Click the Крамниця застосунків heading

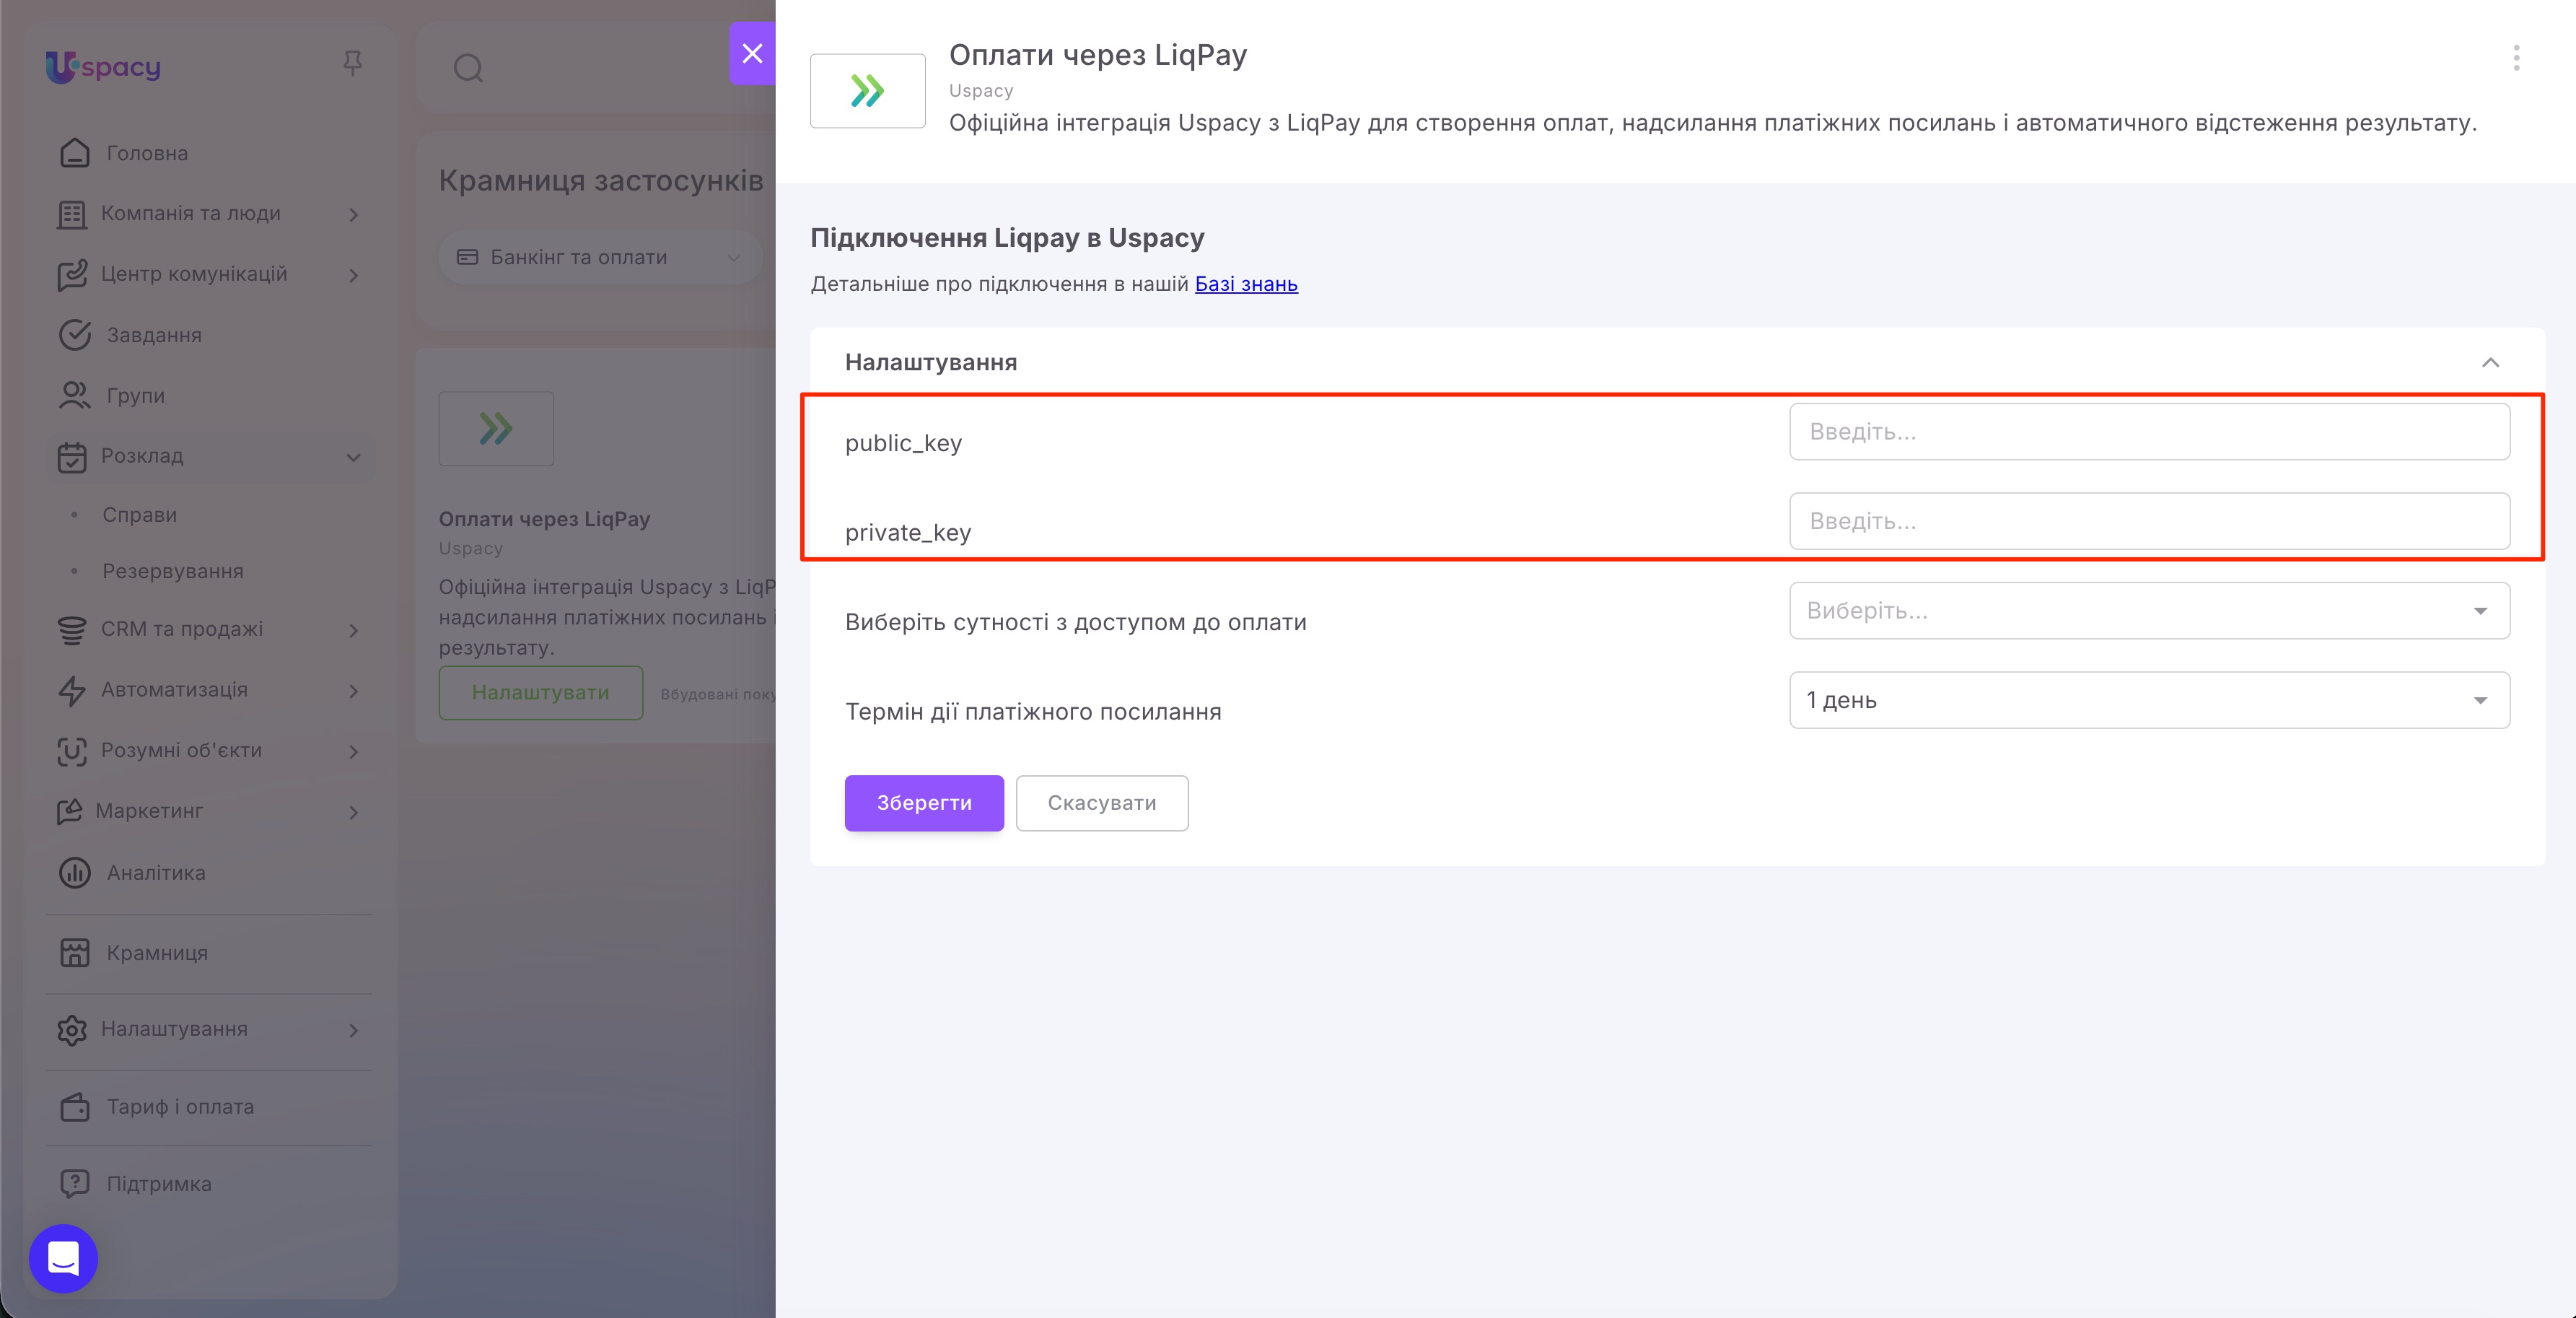click(600, 181)
